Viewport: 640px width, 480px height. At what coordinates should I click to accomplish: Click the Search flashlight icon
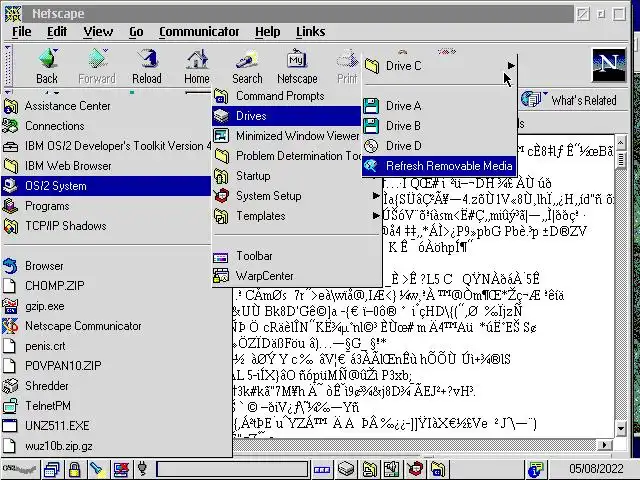[x=247, y=59]
